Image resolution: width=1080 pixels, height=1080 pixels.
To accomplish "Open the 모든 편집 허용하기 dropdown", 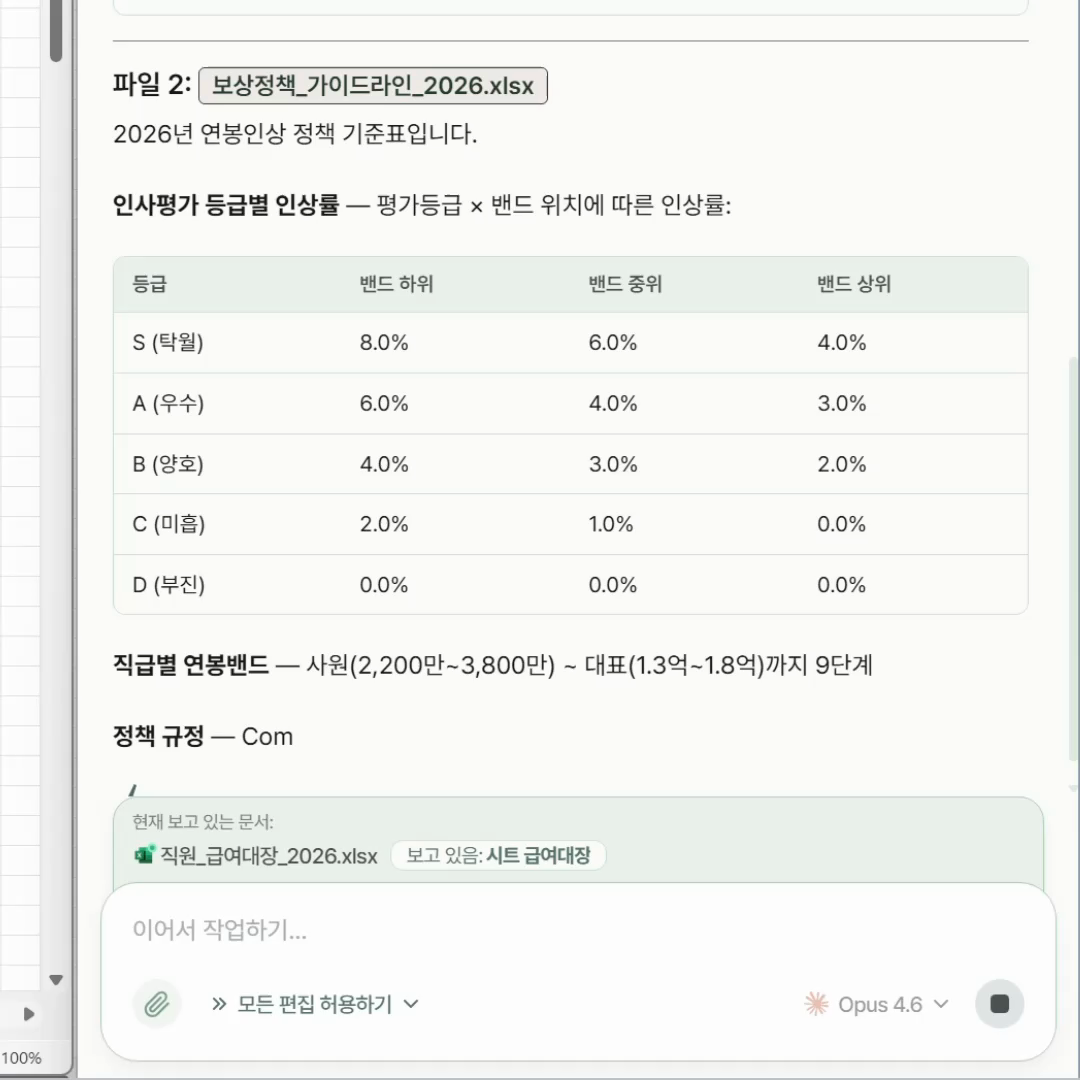I will (x=316, y=1004).
